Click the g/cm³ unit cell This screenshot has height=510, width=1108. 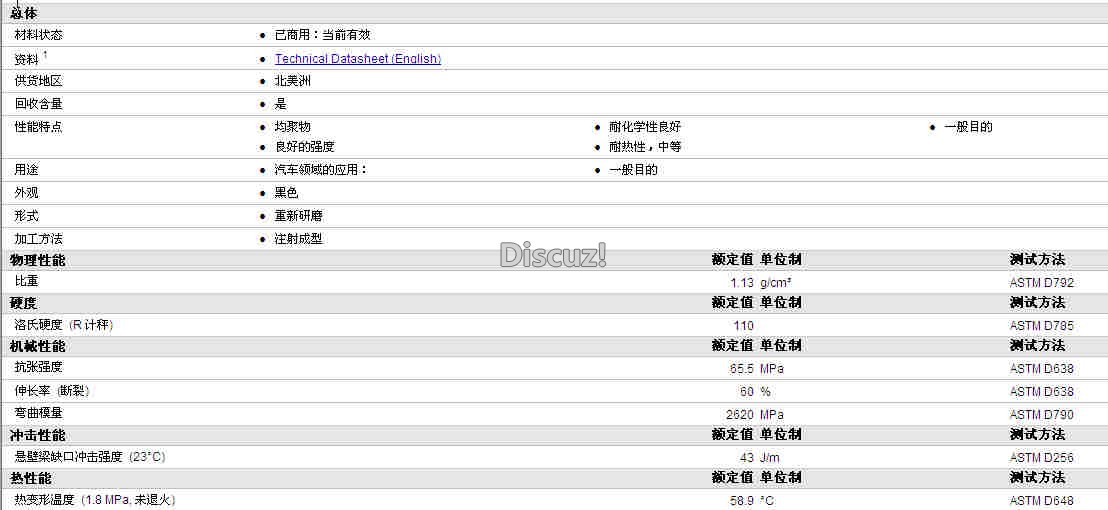(x=776, y=283)
